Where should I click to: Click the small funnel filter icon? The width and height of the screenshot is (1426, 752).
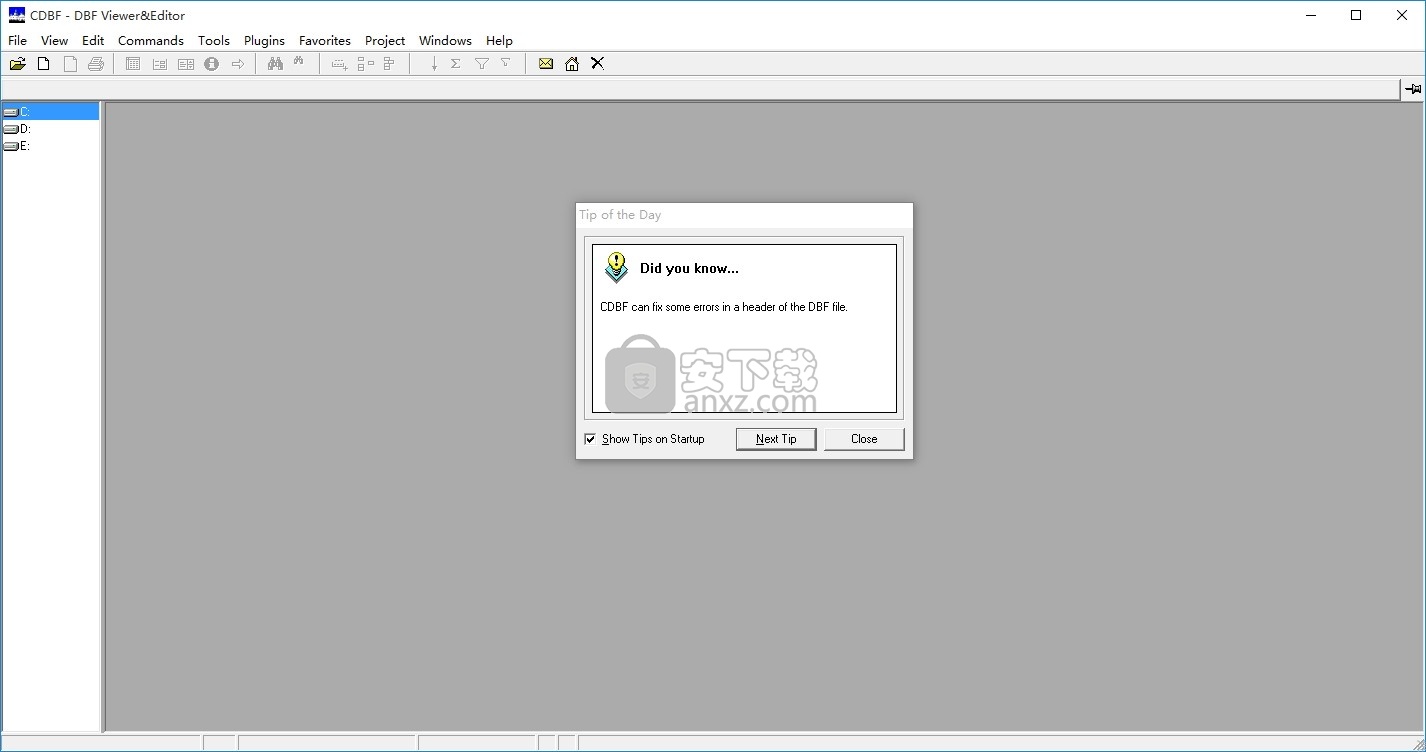point(505,62)
